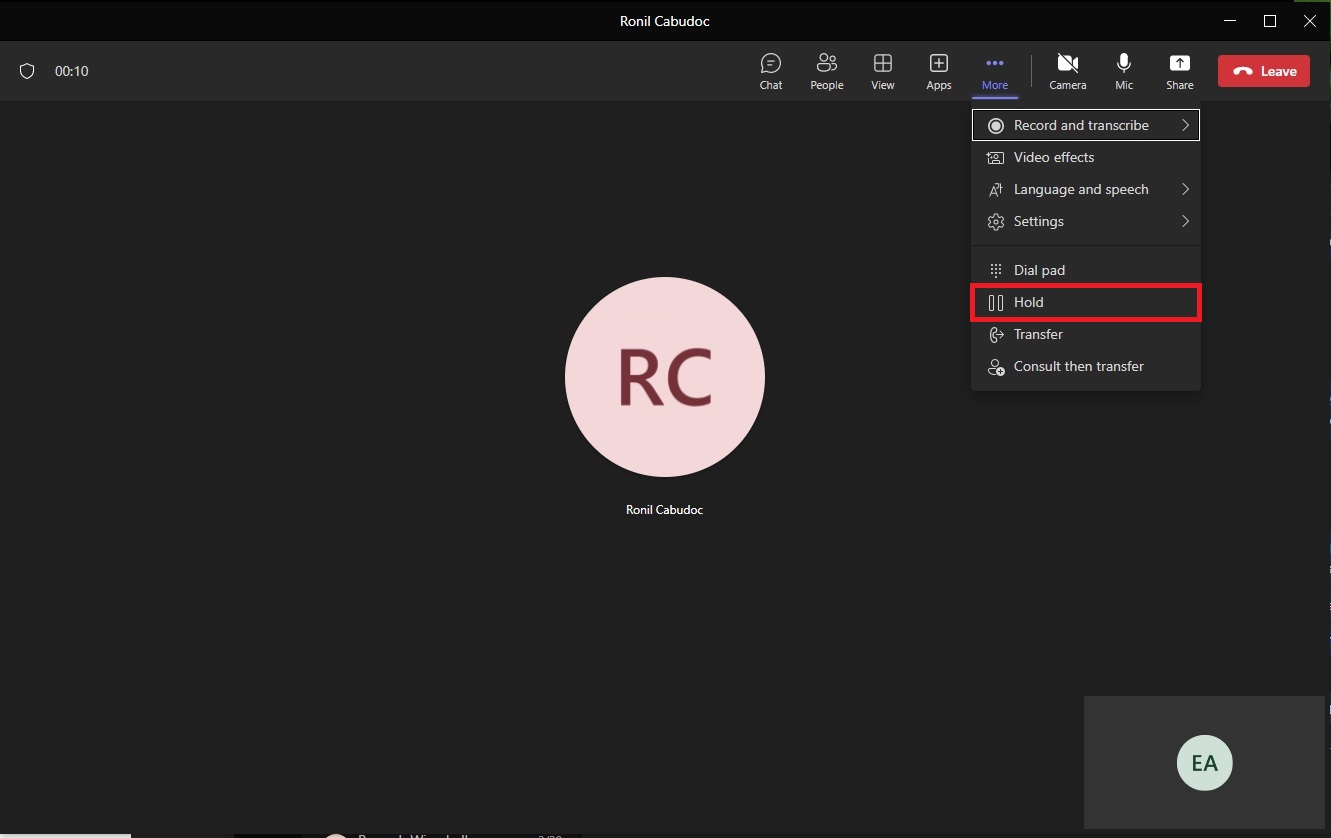This screenshot has height=838, width=1331.
Task: Expand the Settings submenu
Action: [1038, 221]
